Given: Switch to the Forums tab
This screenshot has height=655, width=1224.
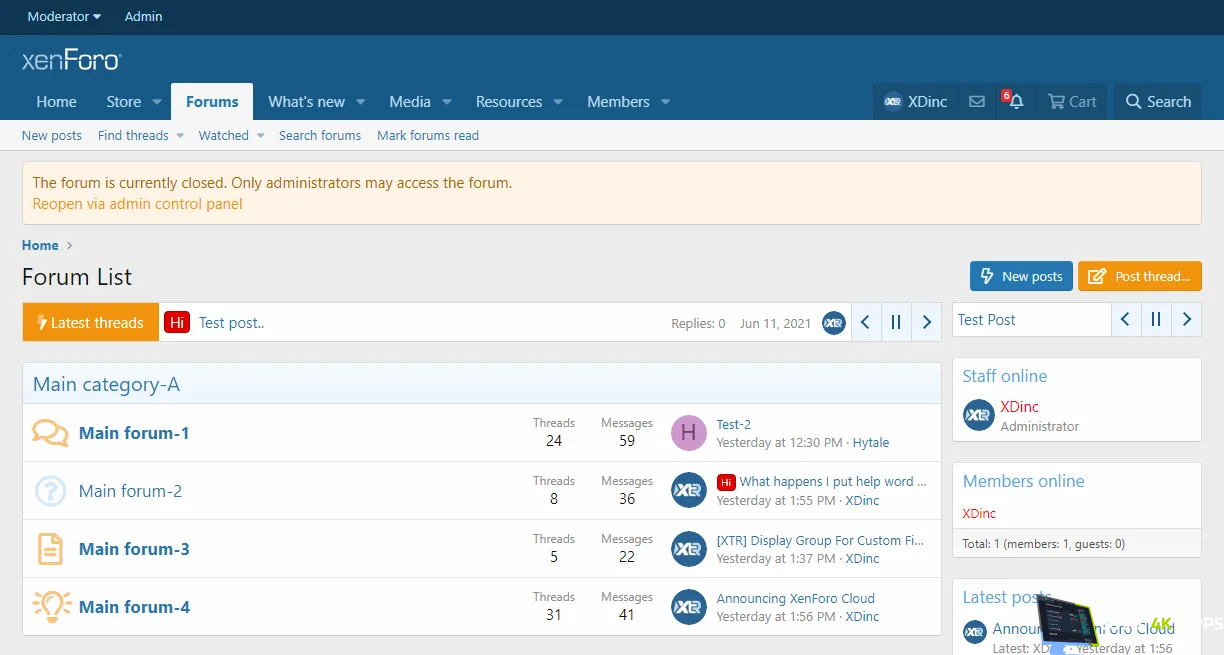Looking at the screenshot, I should click(211, 101).
